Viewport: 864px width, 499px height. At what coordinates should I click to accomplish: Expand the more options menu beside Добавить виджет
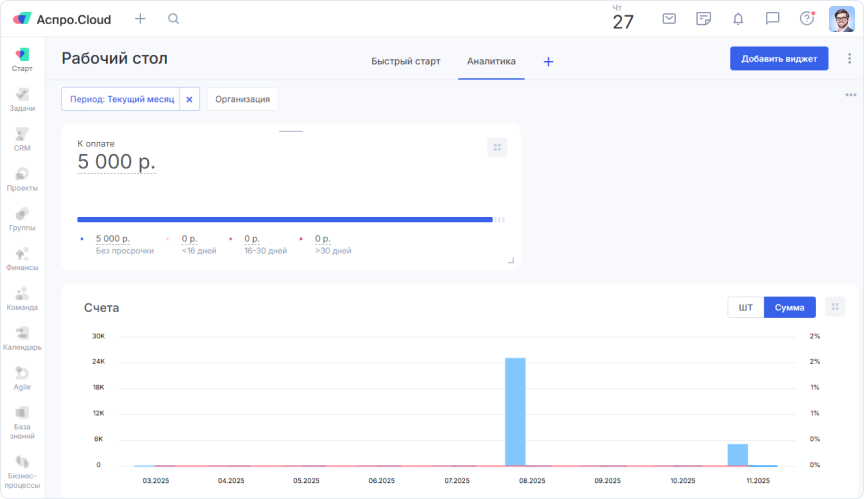pos(849,59)
